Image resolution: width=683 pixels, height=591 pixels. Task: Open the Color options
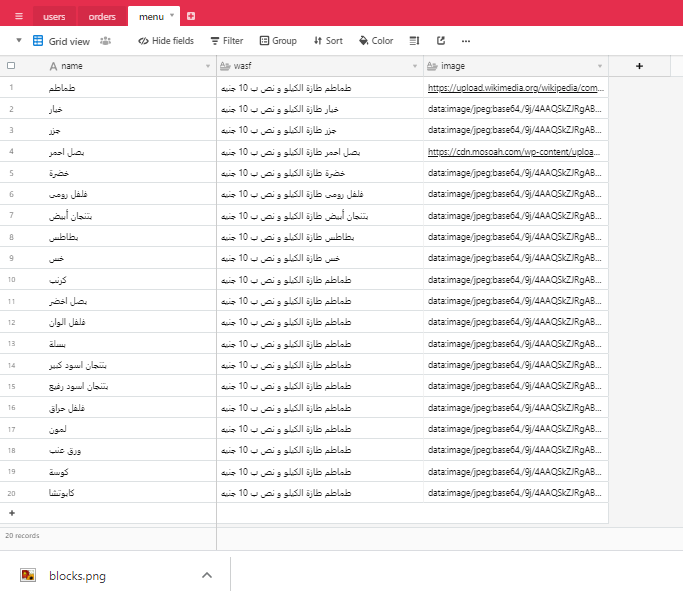[x=376, y=41]
